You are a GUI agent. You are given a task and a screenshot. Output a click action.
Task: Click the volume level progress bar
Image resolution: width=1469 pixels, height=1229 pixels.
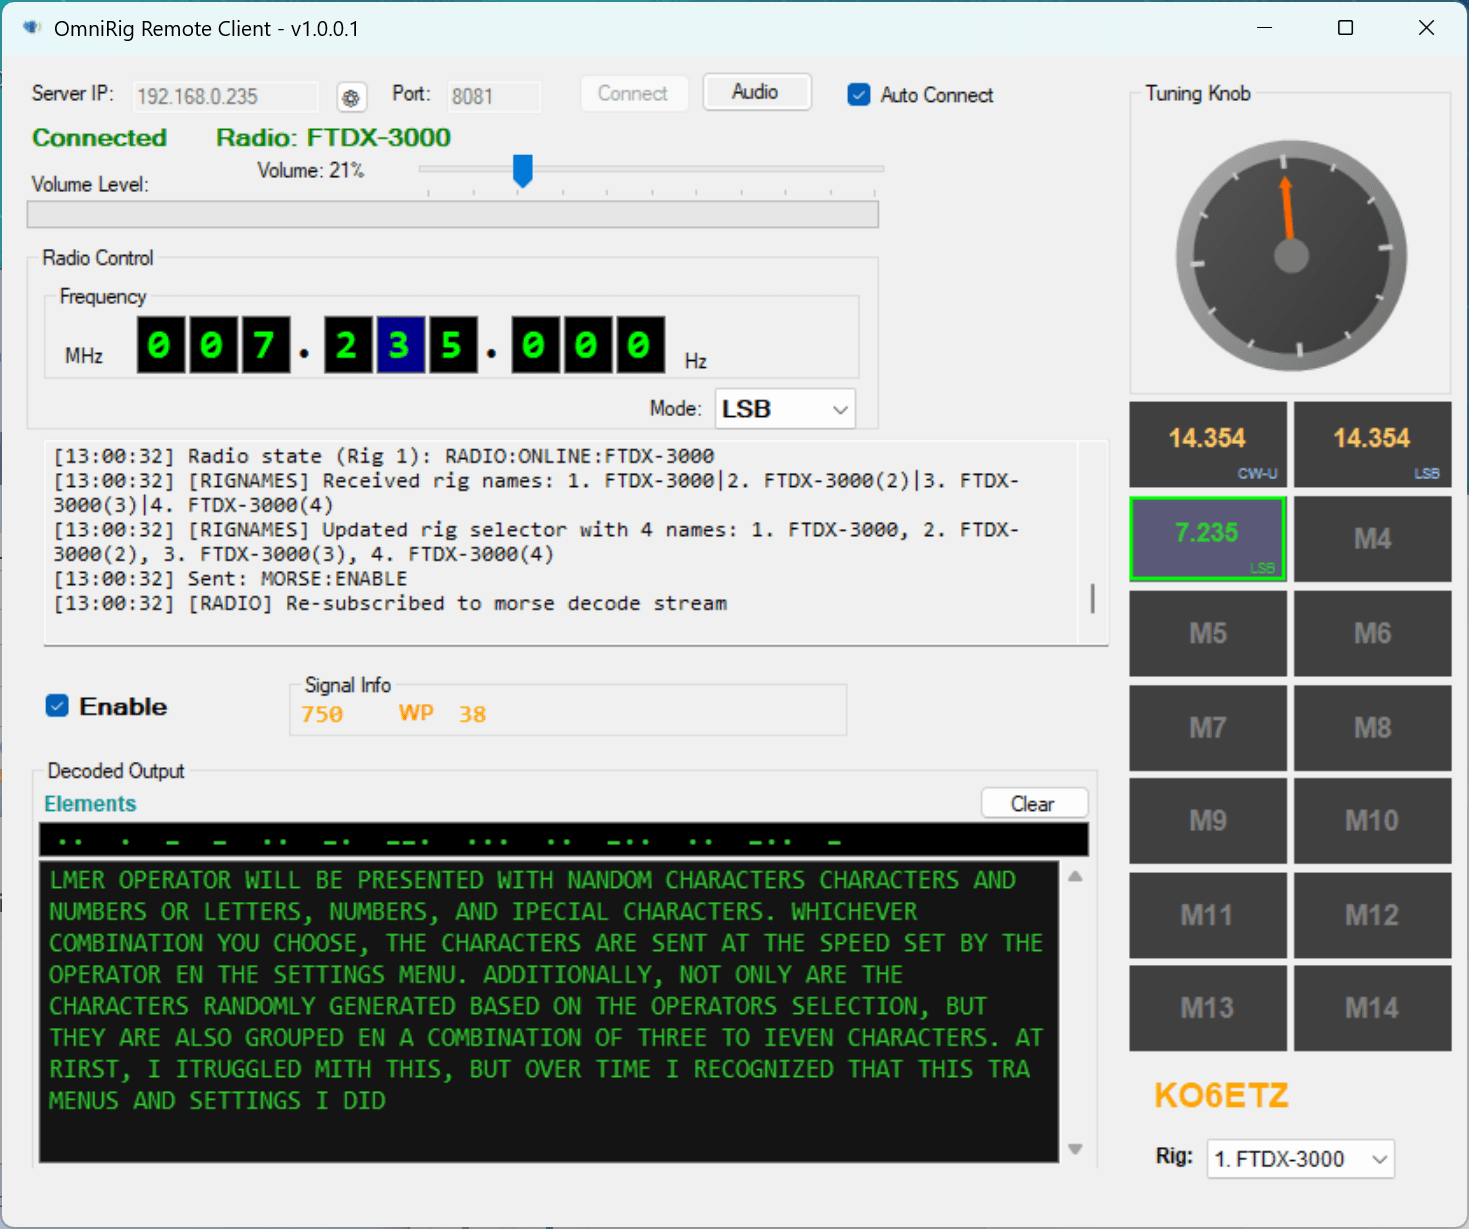[453, 214]
